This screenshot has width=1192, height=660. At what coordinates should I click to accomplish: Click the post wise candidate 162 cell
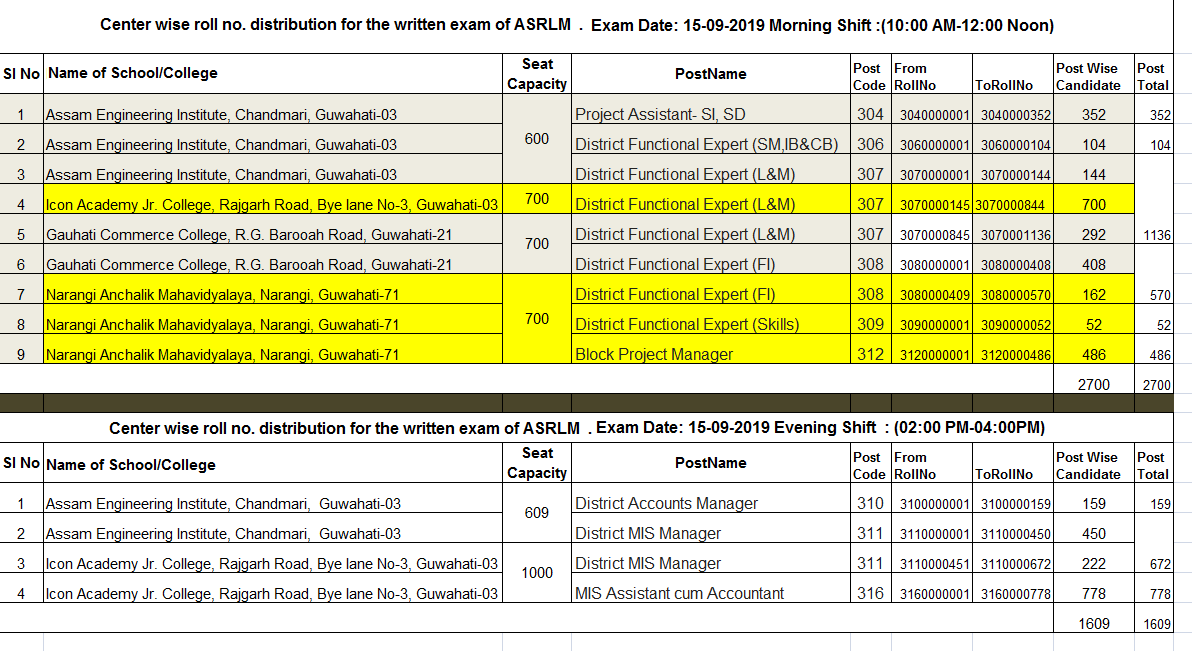(1094, 289)
